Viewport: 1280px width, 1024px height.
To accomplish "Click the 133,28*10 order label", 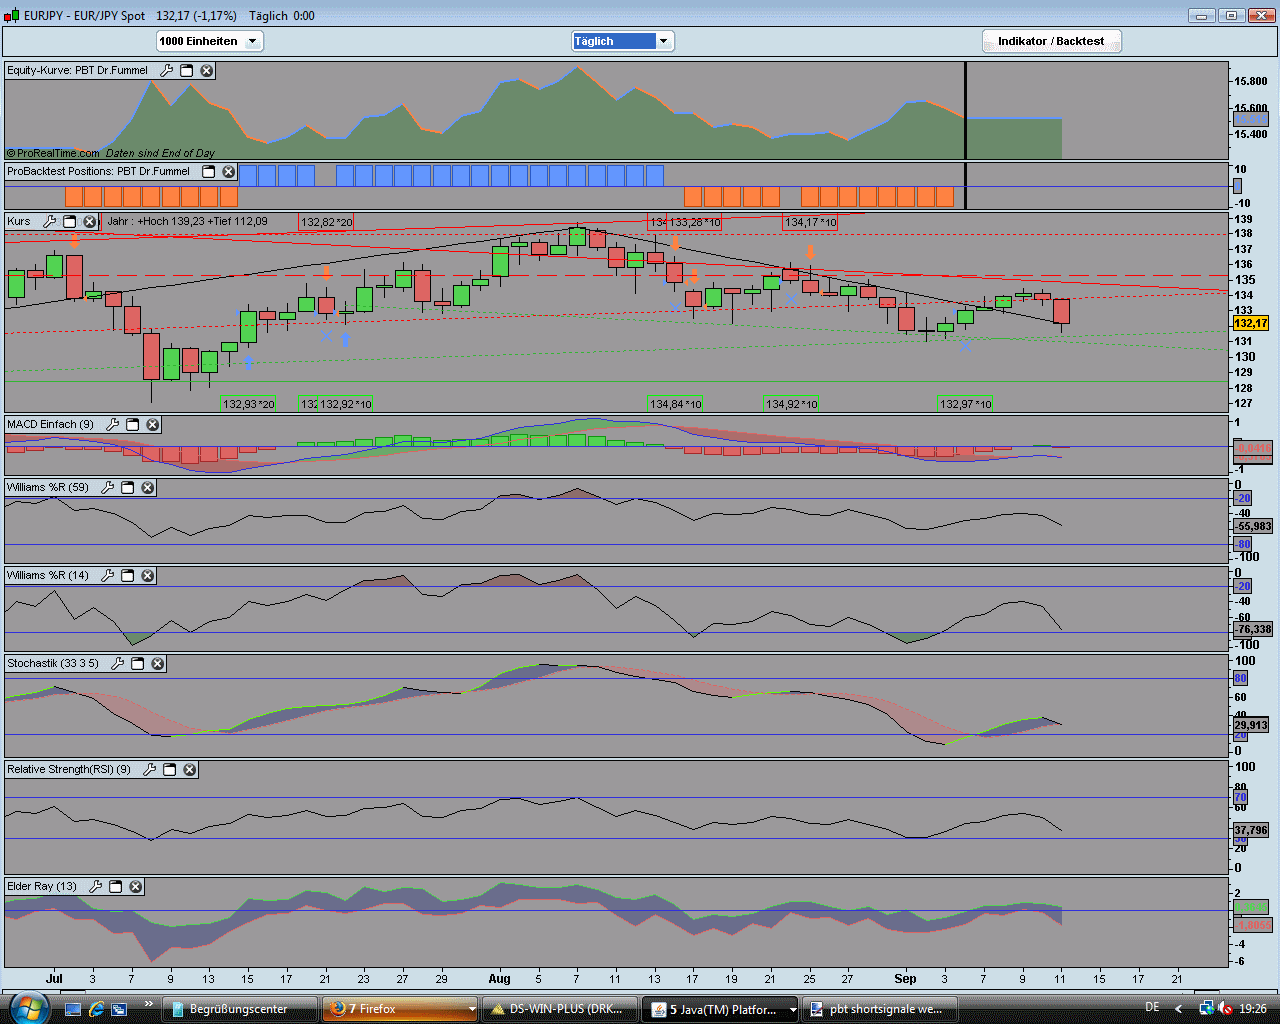I will (694, 222).
